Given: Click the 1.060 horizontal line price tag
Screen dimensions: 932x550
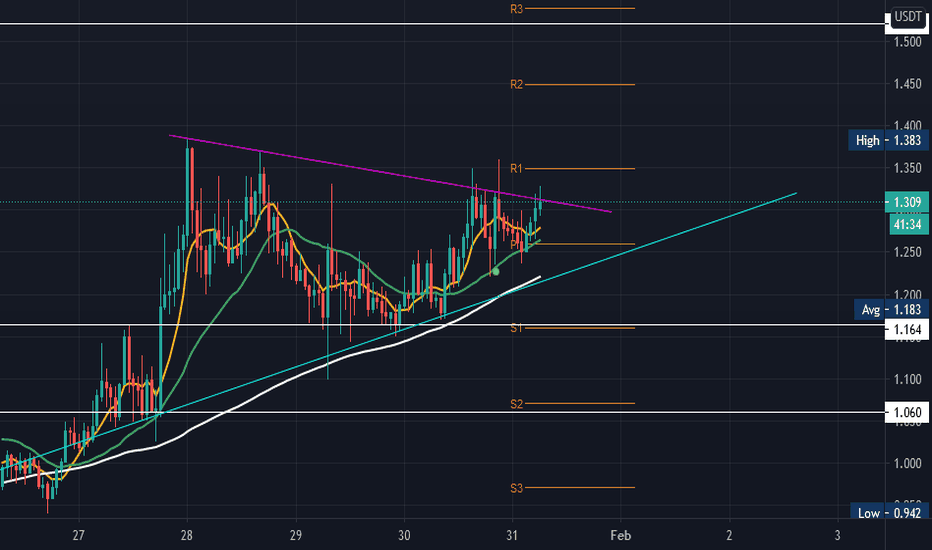Looking at the screenshot, I should [906, 412].
